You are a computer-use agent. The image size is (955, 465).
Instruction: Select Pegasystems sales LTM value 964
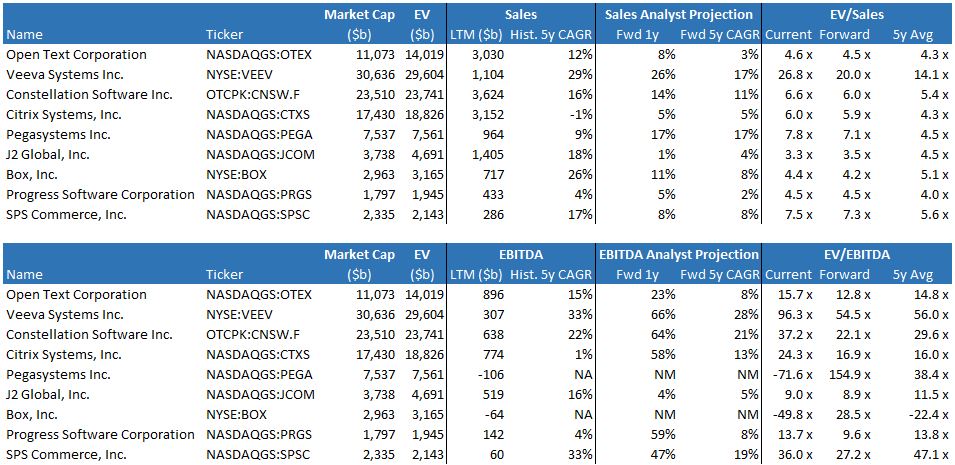click(x=493, y=135)
